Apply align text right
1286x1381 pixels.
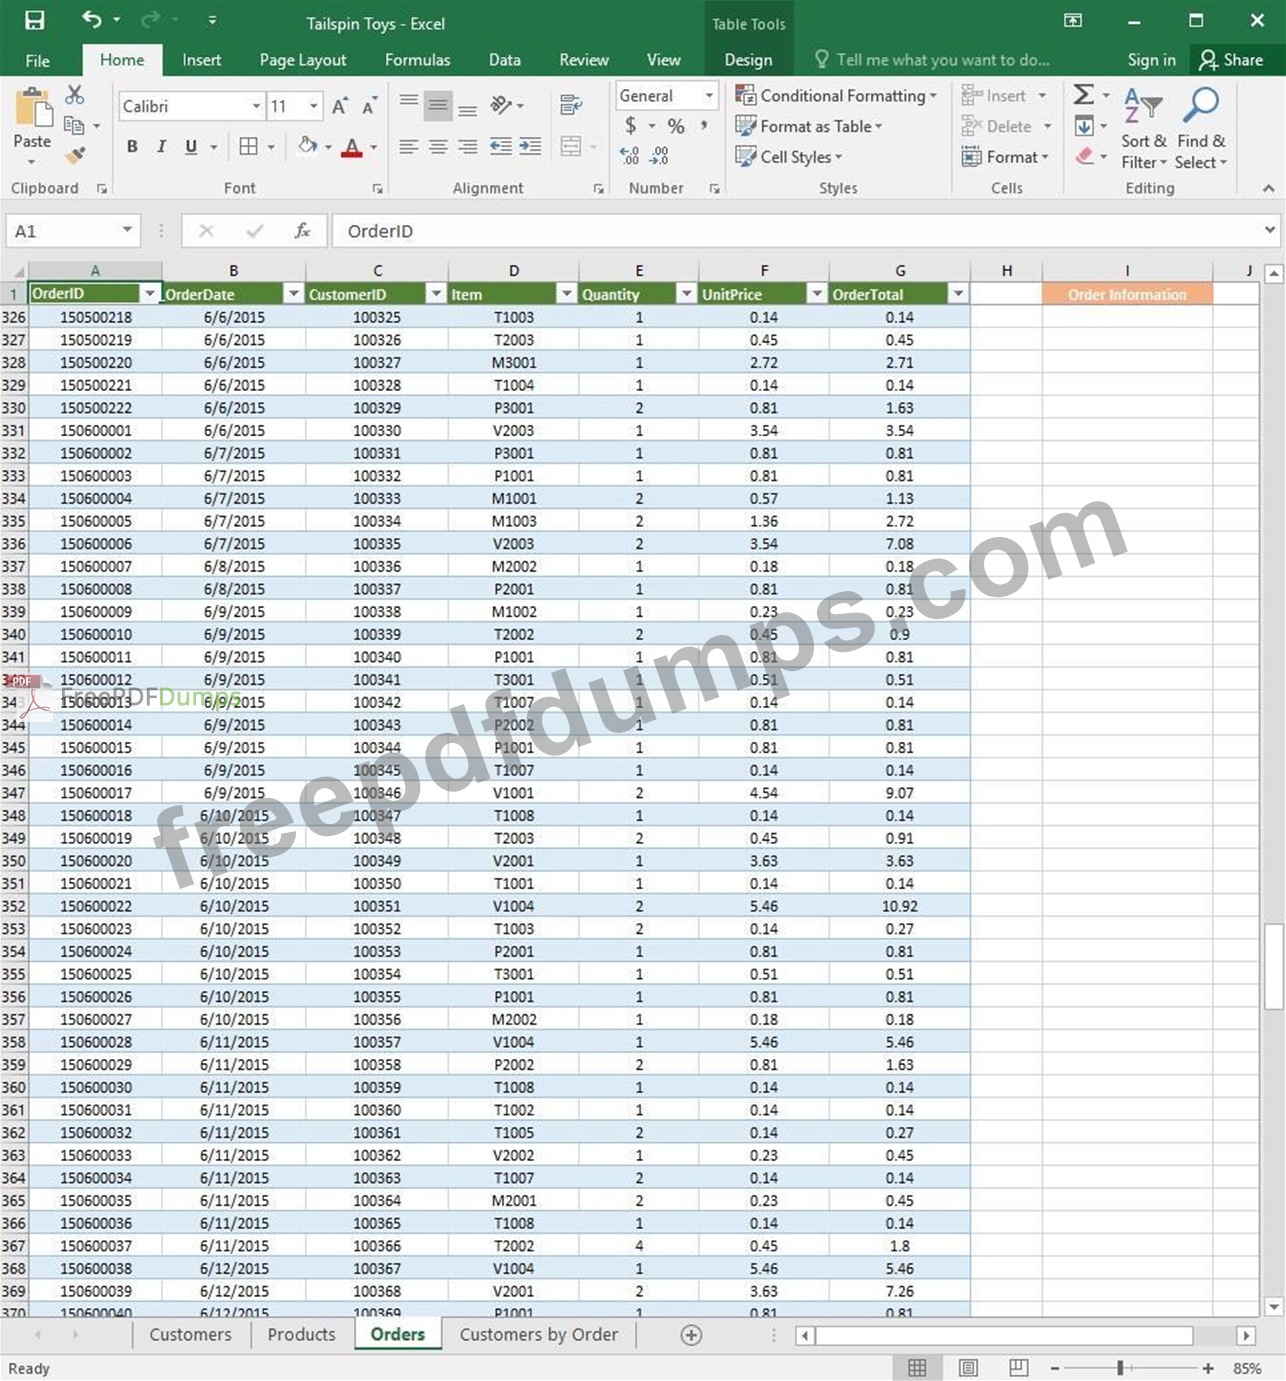tap(467, 147)
